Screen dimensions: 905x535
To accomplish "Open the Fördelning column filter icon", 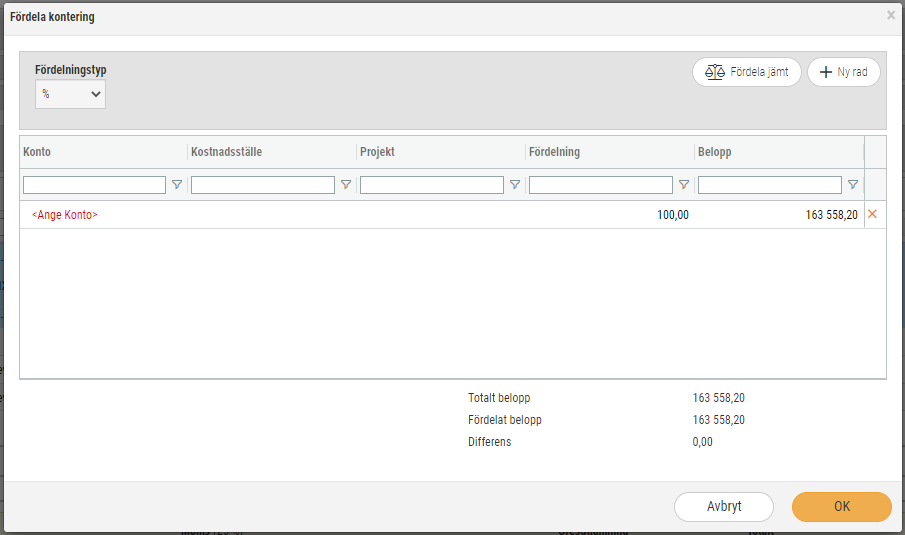I will [x=684, y=185].
